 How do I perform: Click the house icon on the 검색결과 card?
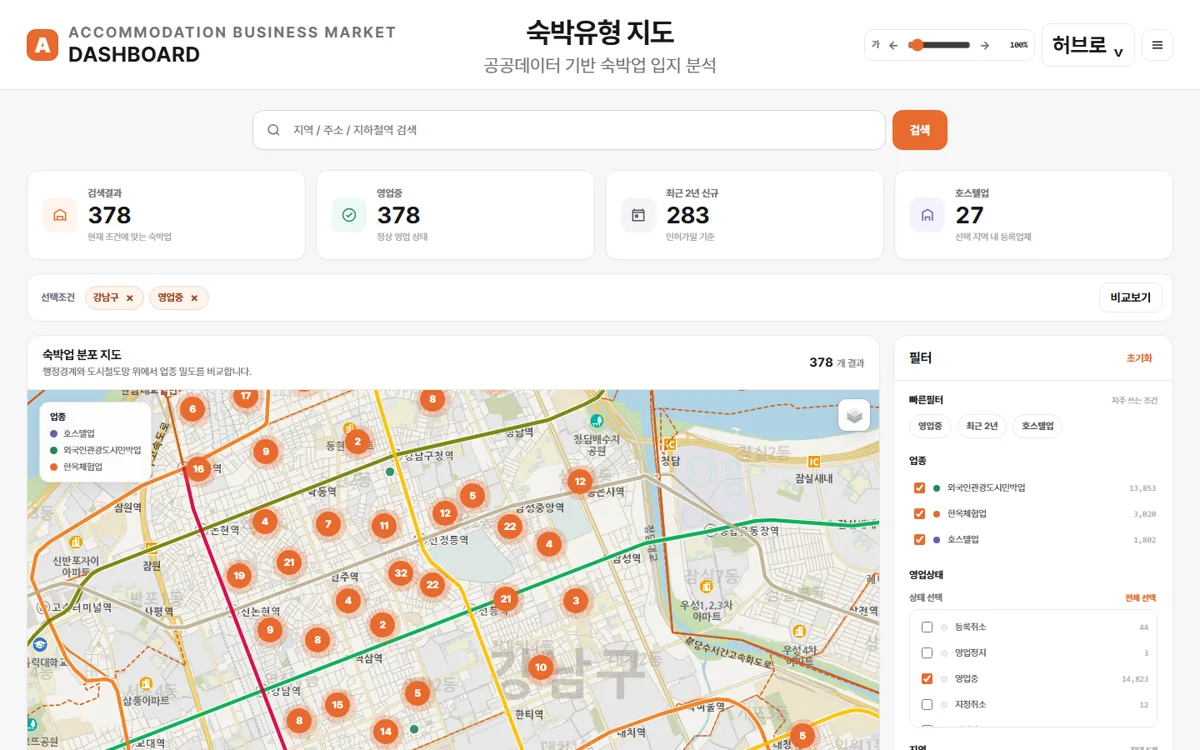[x=60, y=215]
